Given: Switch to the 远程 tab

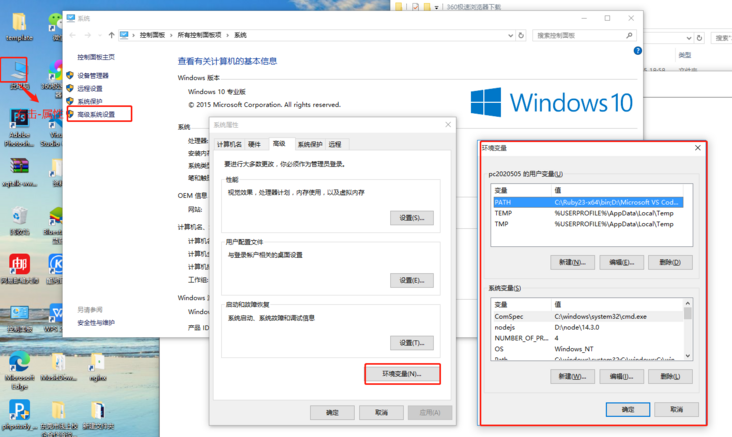Looking at the screenshot, I should pos(335,144).
